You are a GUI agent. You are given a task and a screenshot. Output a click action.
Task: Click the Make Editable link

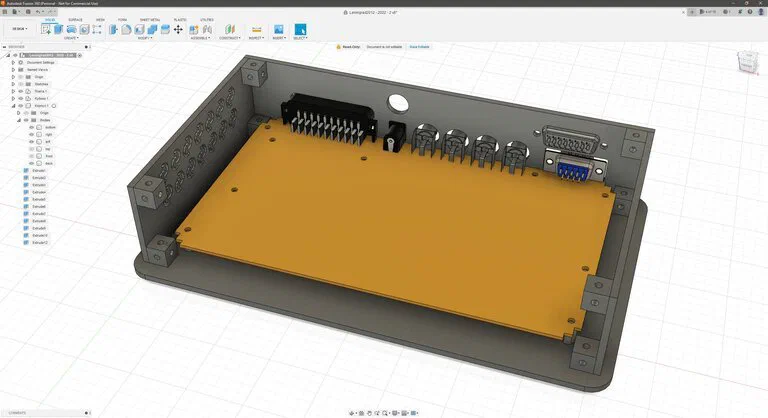click(419, 47)
